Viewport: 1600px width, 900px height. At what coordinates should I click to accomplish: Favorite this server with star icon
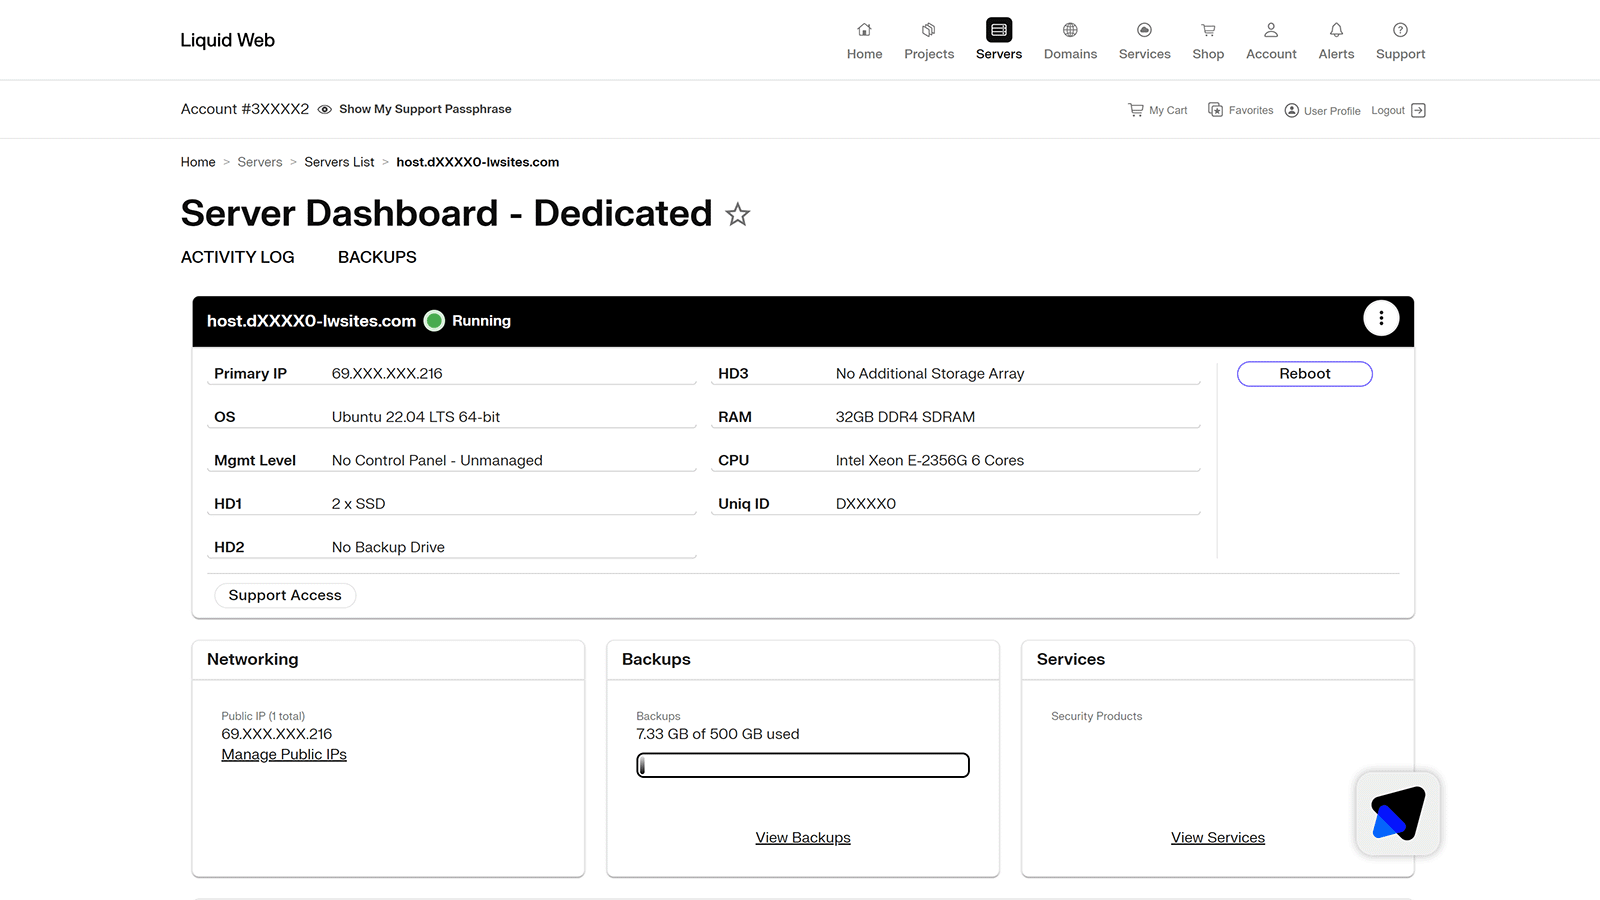[x=738, y=214]
